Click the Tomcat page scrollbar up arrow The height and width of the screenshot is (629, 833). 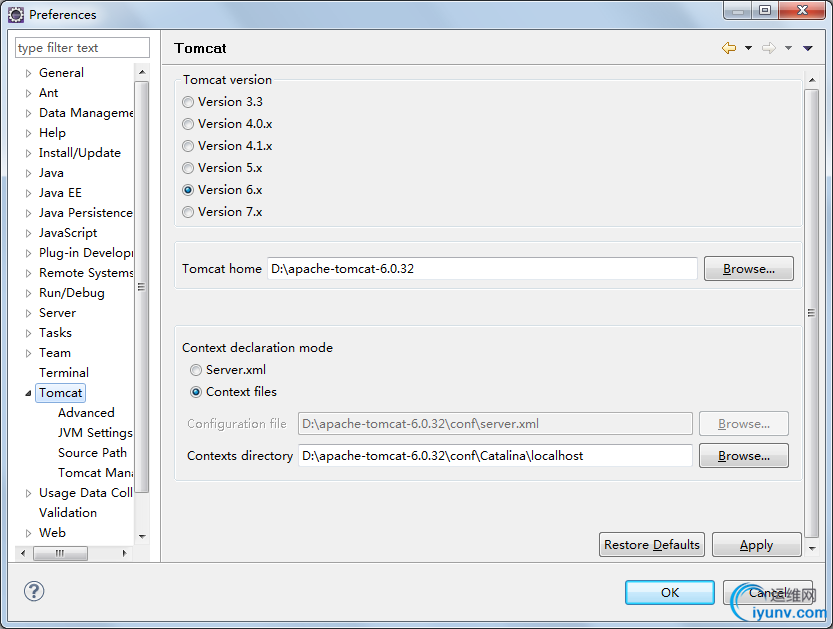coord(812,80)
